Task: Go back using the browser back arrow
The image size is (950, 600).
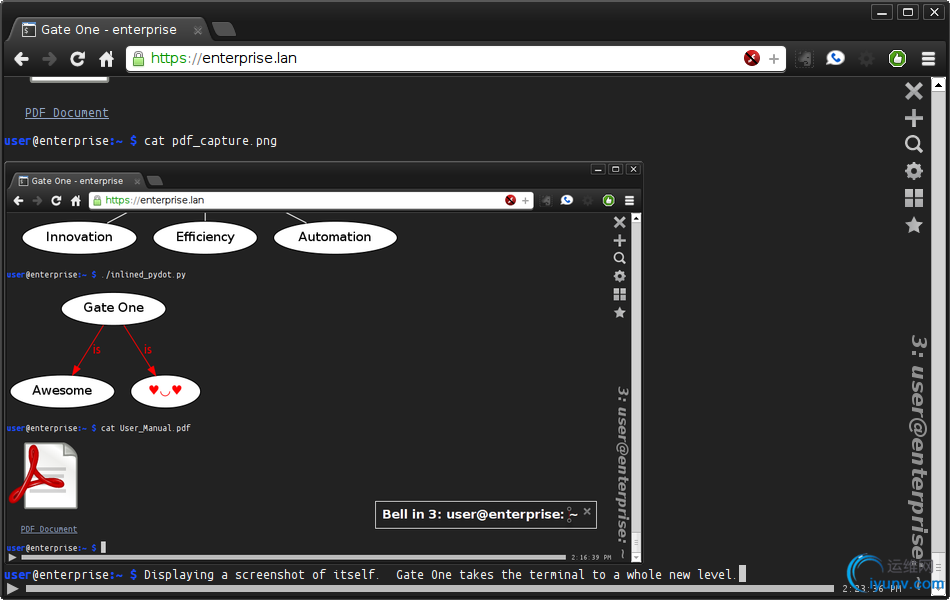Action: 21,59
